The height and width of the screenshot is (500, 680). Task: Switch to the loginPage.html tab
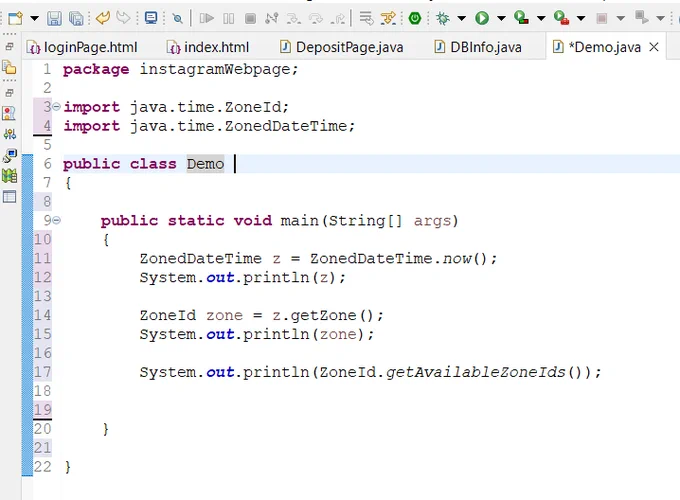pyautogui.click(x=82, y=47)
